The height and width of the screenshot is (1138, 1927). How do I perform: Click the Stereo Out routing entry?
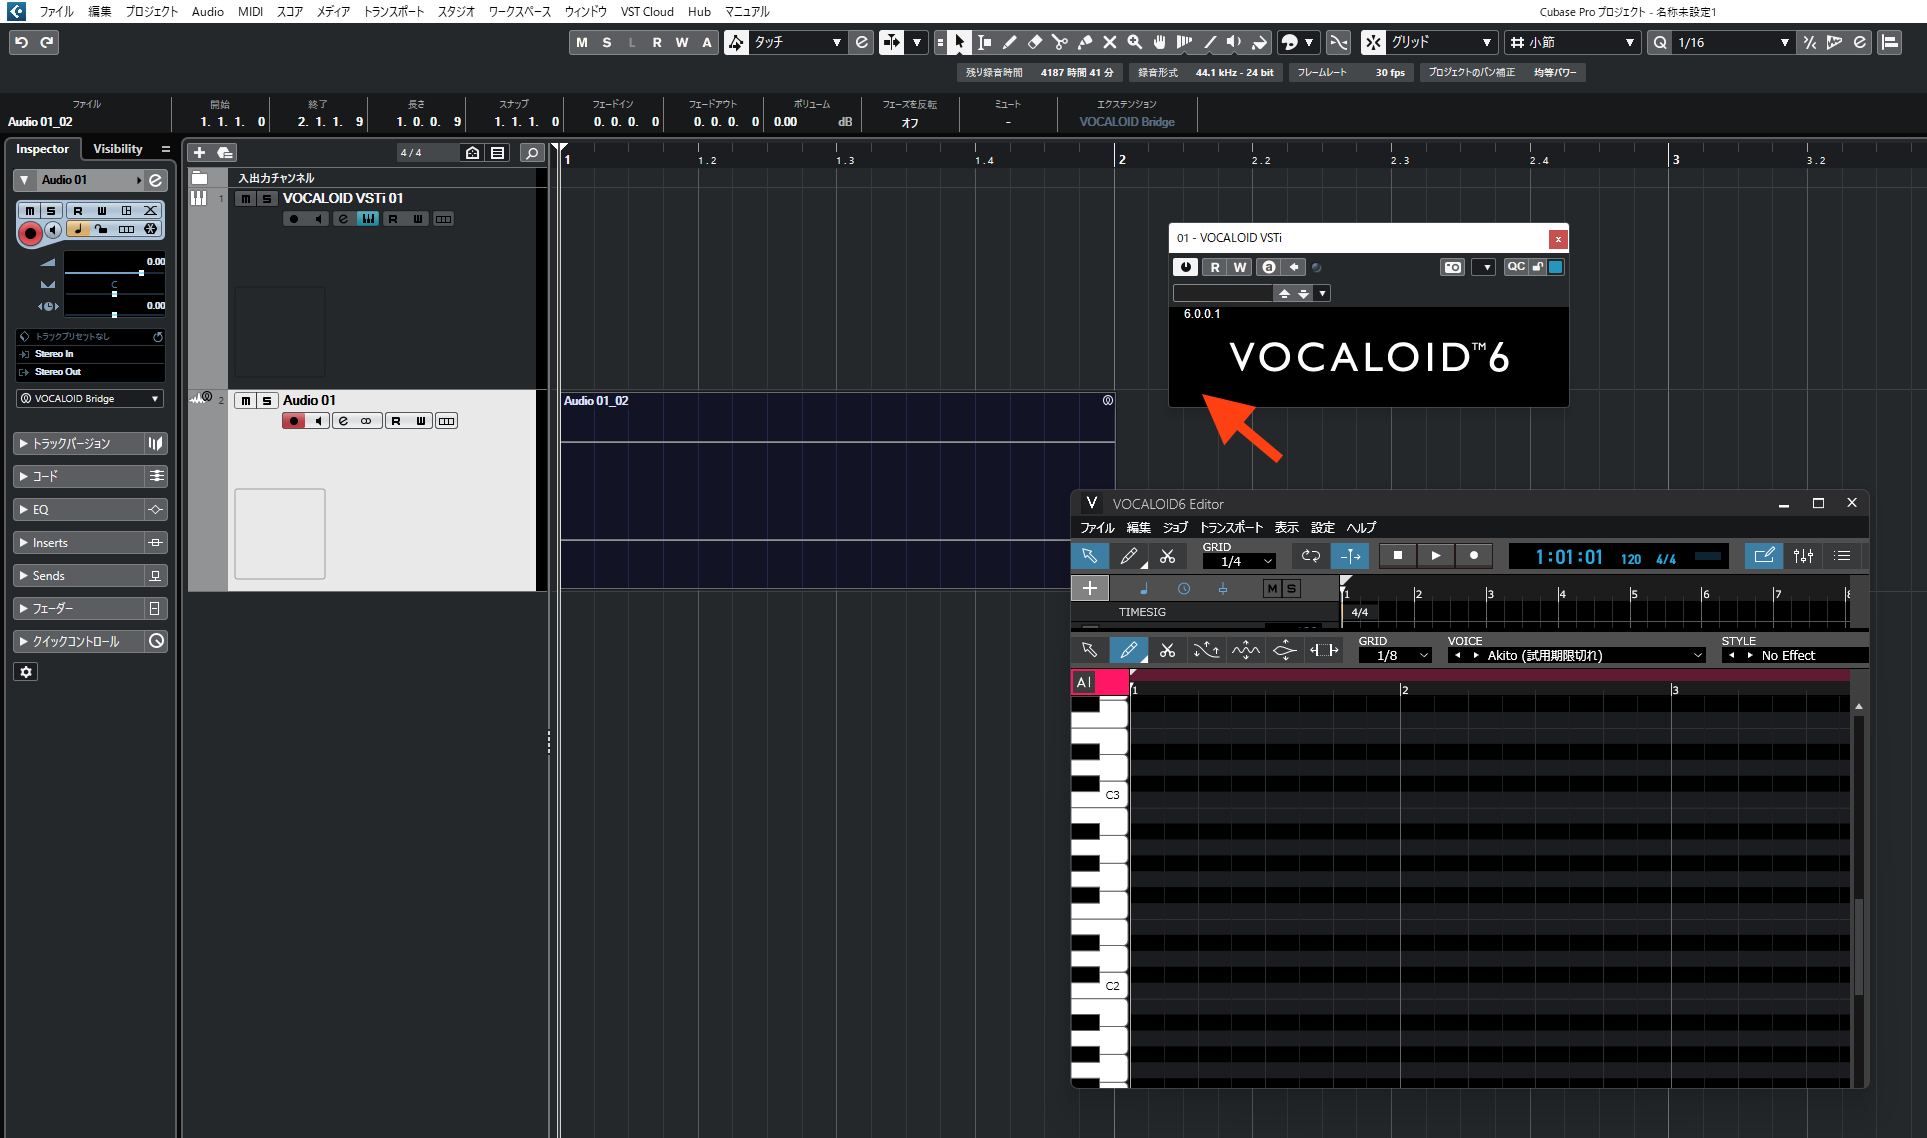coord(60,371)
